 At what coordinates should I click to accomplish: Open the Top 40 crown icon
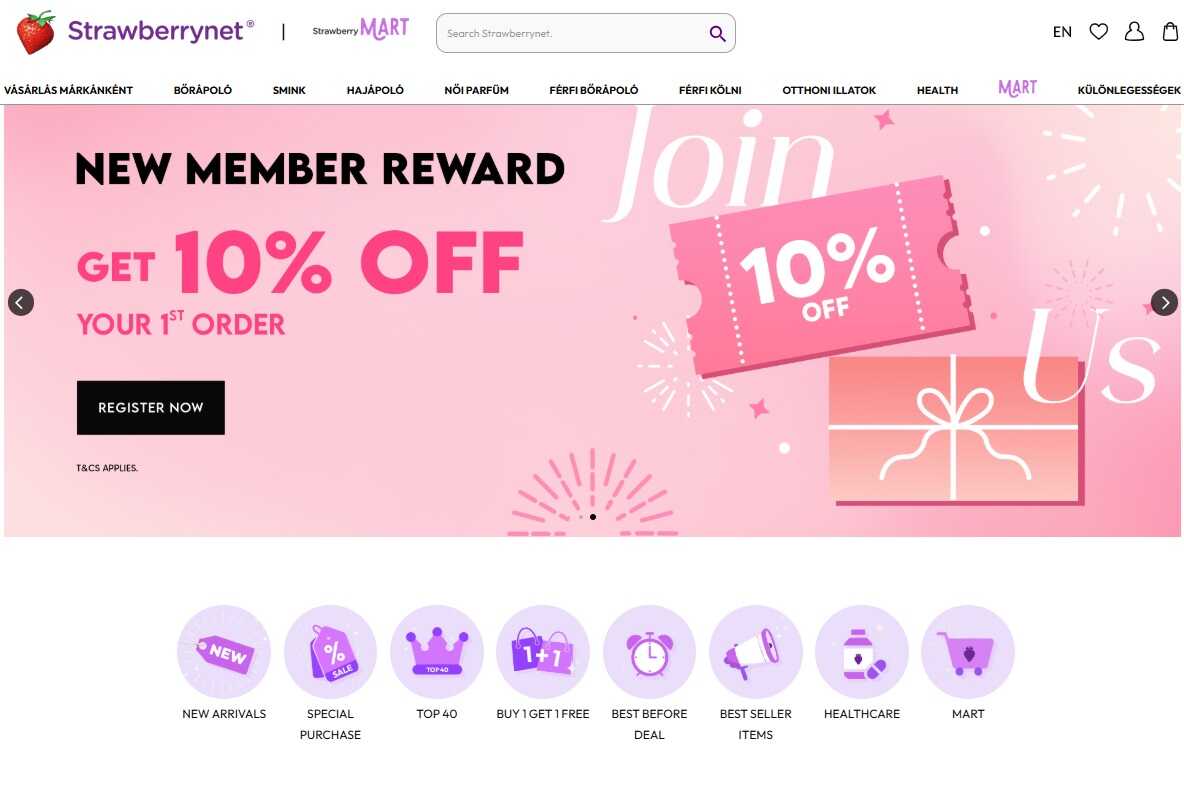point(436,651)
